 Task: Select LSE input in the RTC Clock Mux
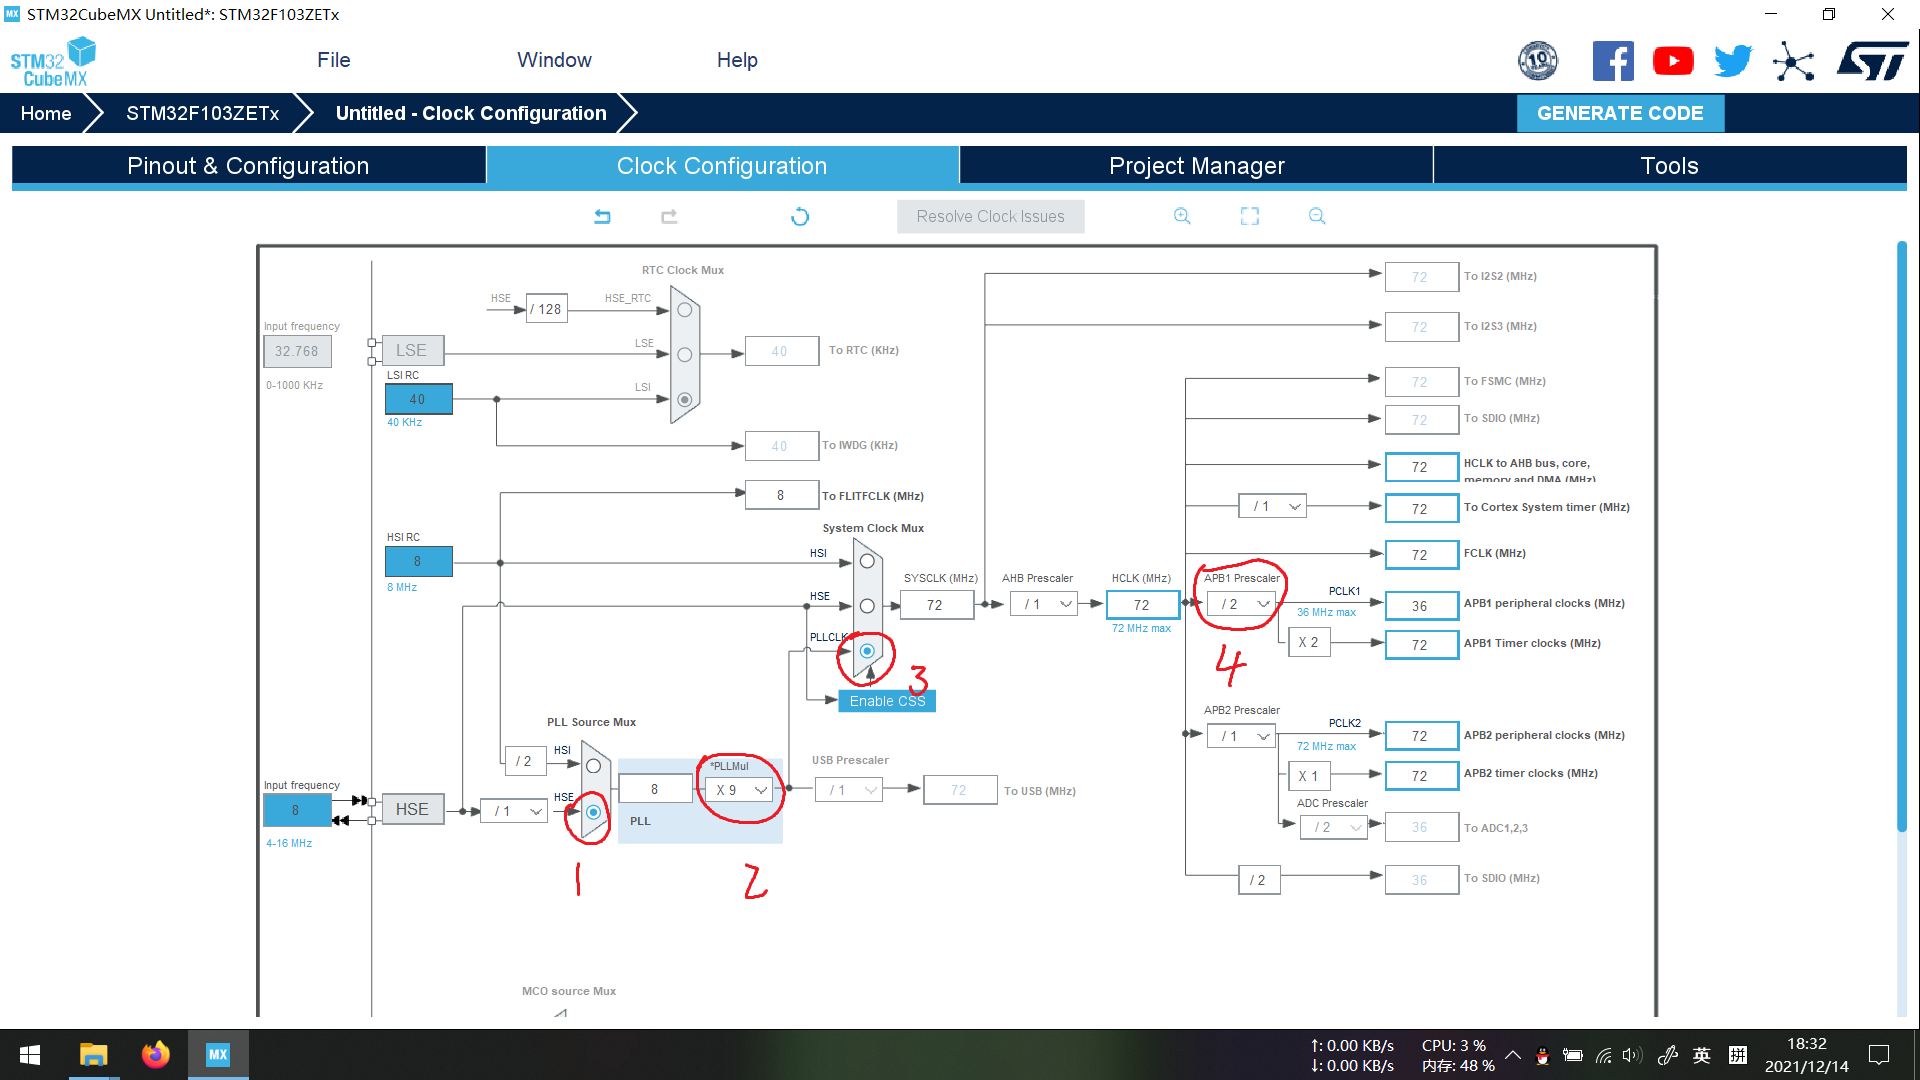point(684,354)
